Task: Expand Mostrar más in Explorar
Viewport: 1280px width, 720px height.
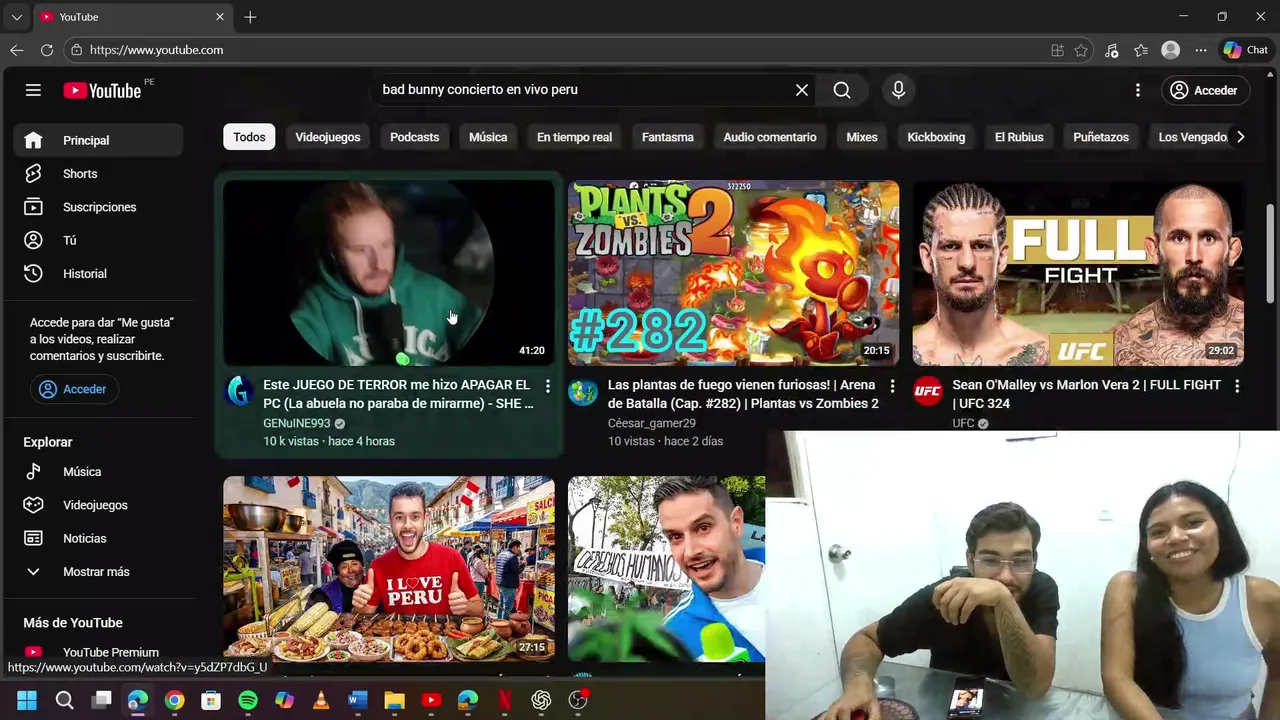Action: (x=98, y=571)
